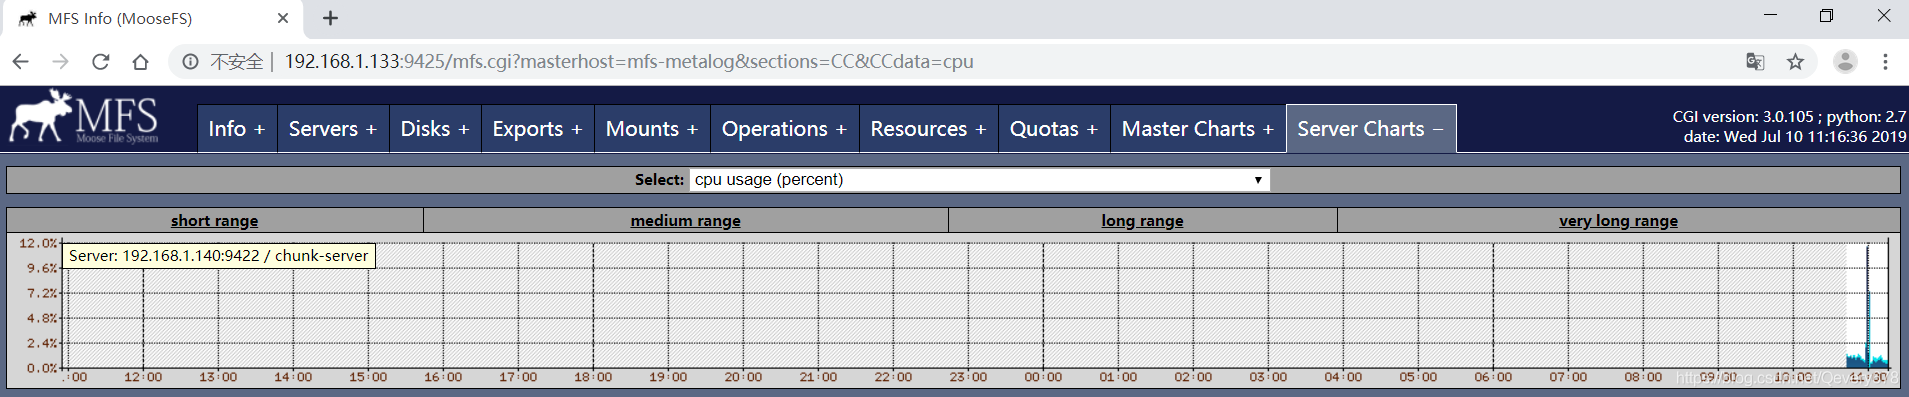Close the MFS Info tab
Screen dimensions: 1909x397
tap(283, 18)
